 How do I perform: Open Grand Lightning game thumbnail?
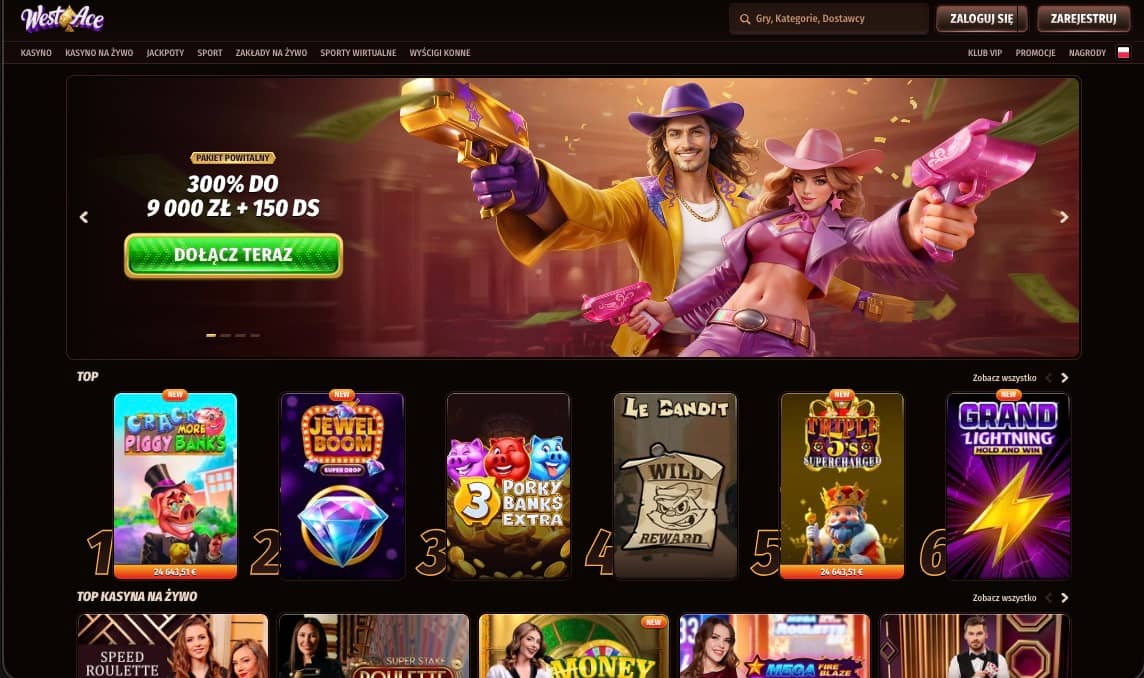pos(1008,486)
